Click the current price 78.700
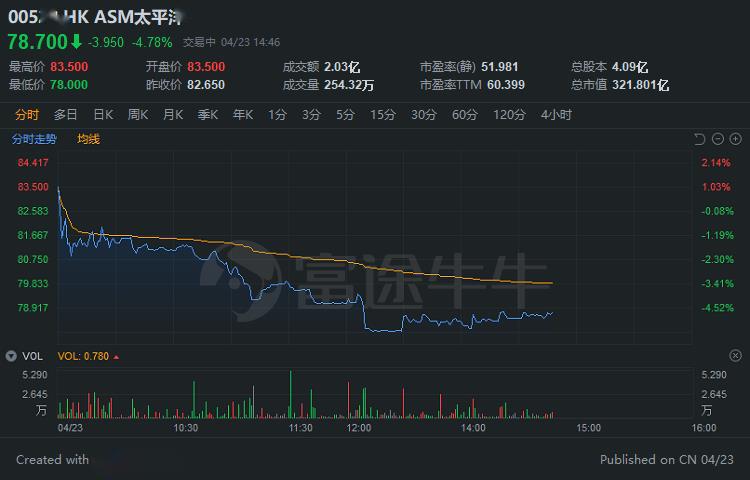 click(x=37, y=42)
